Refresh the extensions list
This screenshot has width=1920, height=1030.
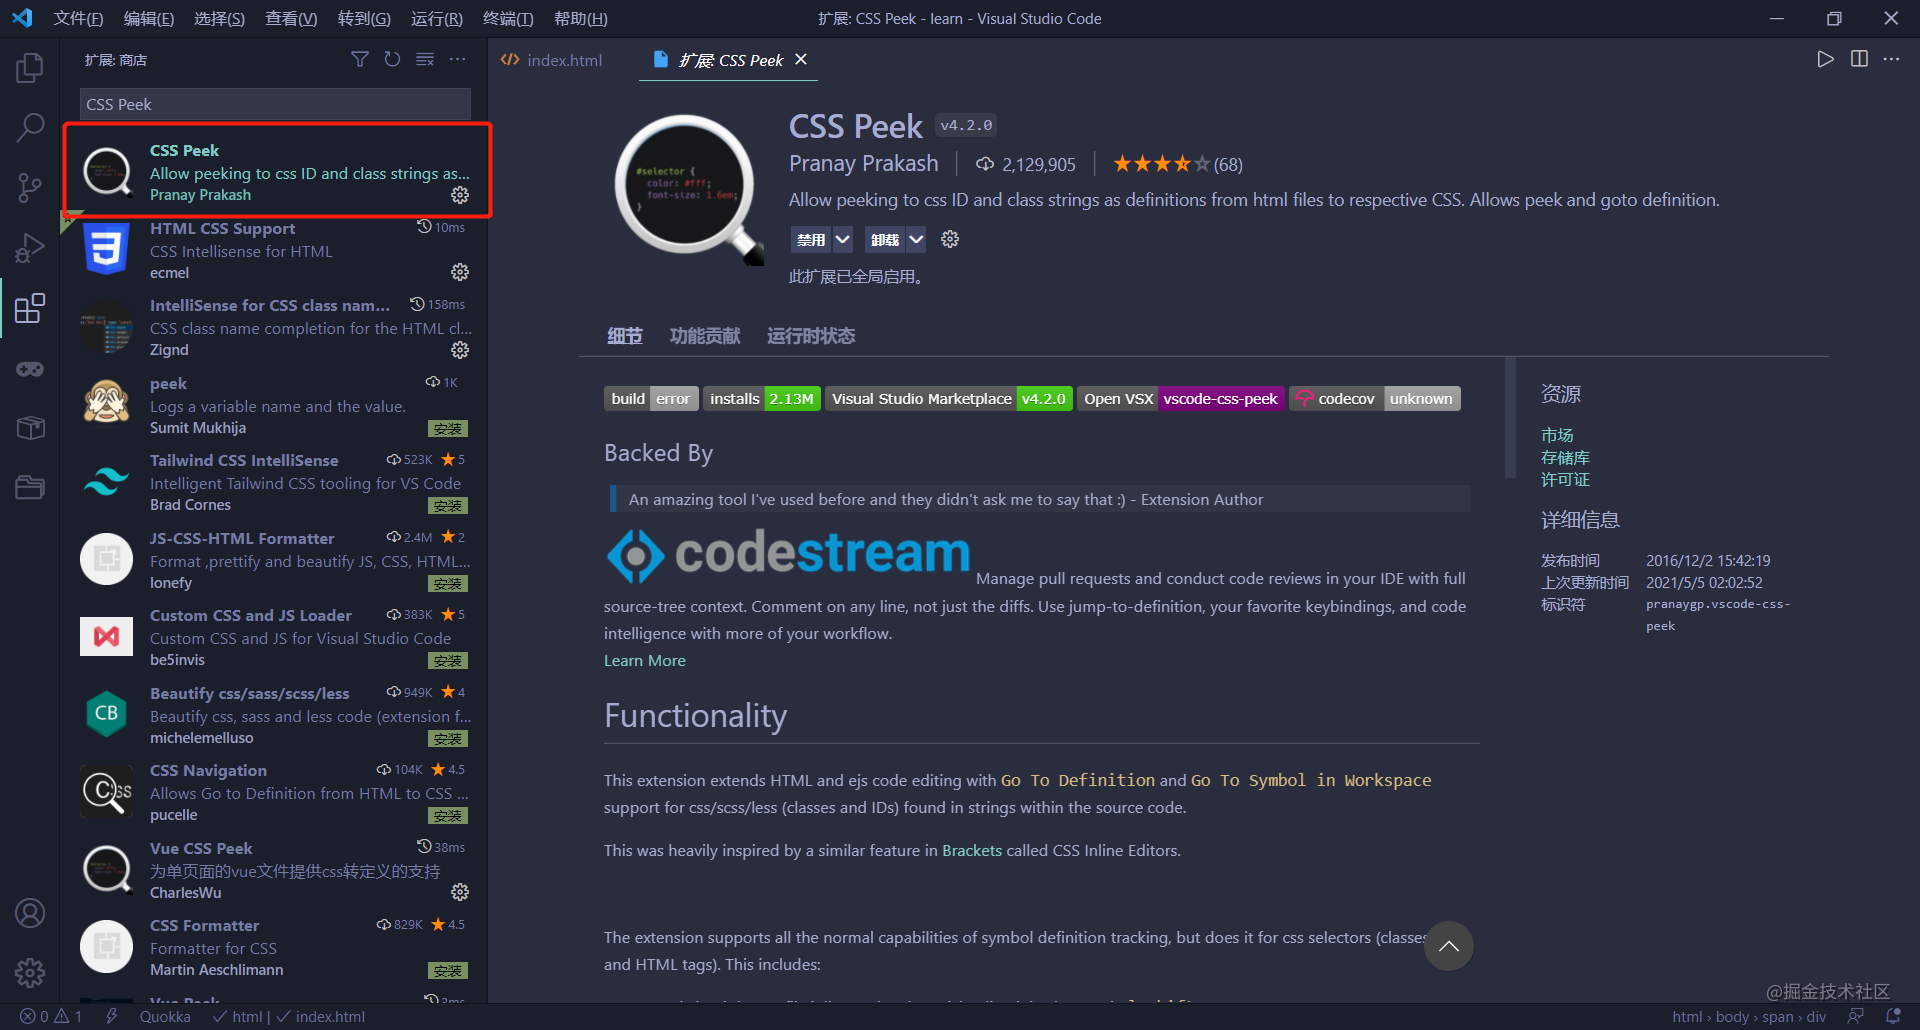point(392,60)
